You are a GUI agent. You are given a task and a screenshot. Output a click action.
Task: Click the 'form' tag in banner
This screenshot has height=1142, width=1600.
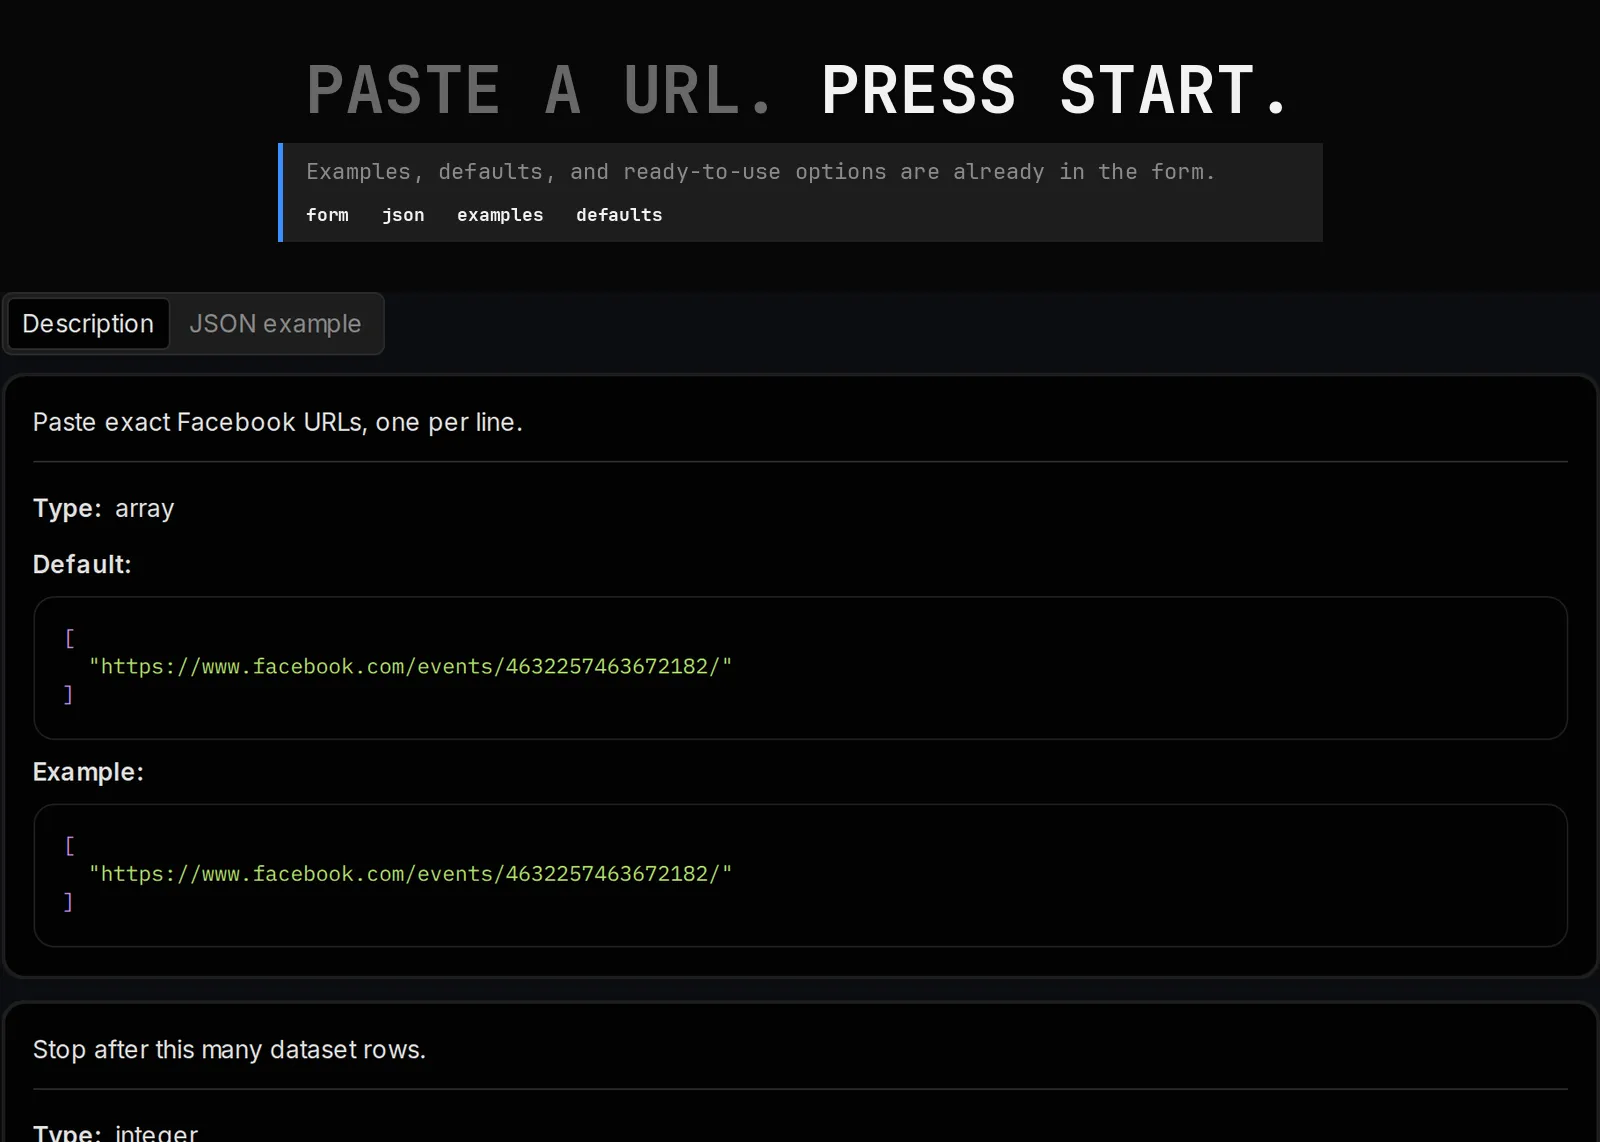pyautogui.click(x=327, y=215)
